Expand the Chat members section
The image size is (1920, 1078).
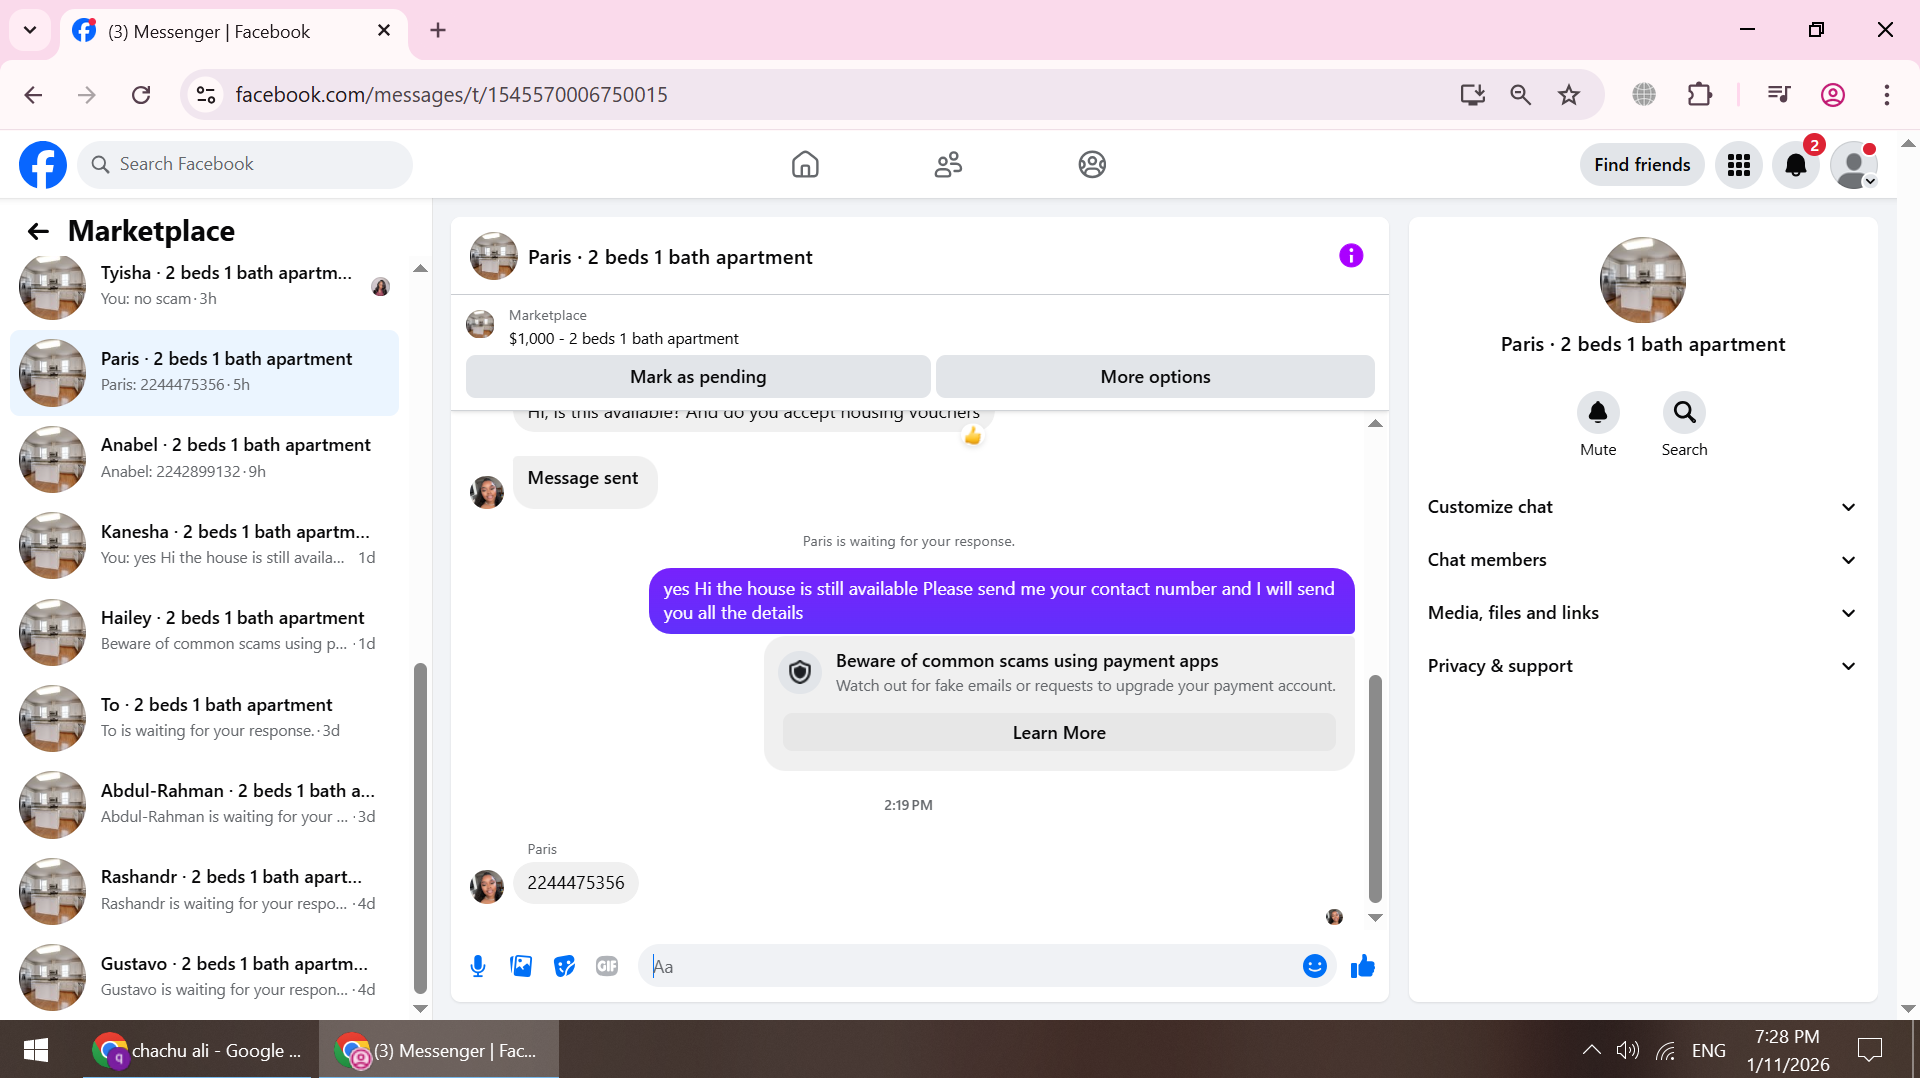click(x=1643, y=560)
